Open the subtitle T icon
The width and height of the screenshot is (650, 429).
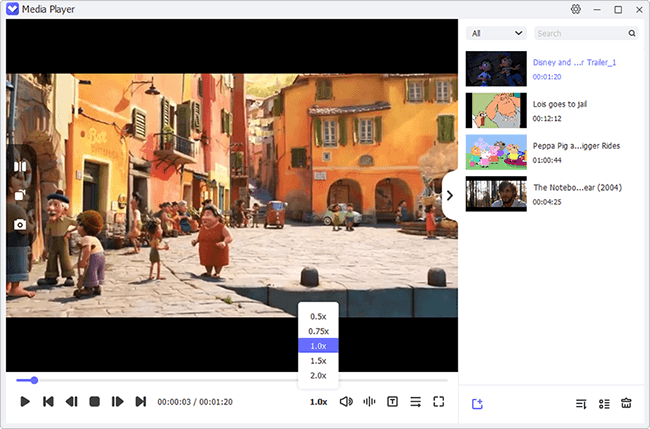(x=392, y=402)
